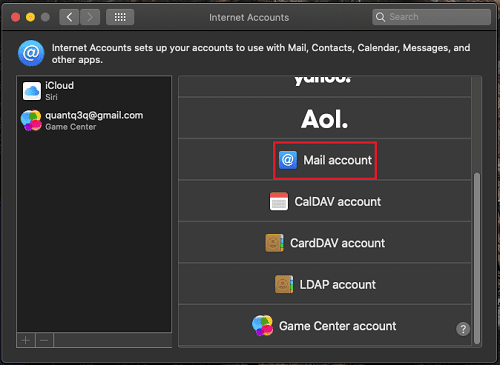Focus the Search field
The height and width of the screenshot is (365, 500).
pyautogui.click(x=431, y=17)
